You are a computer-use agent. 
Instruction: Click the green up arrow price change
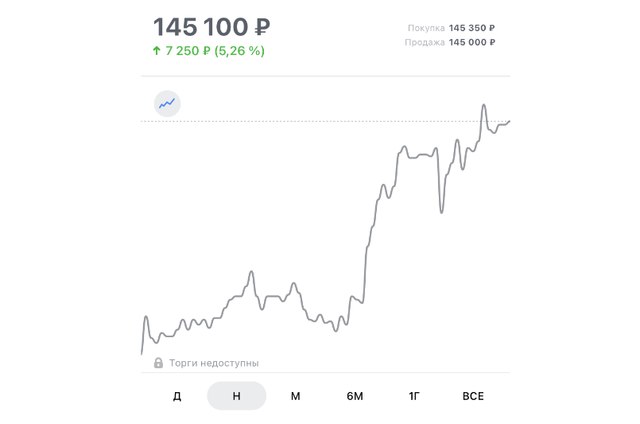coord(157,51)
